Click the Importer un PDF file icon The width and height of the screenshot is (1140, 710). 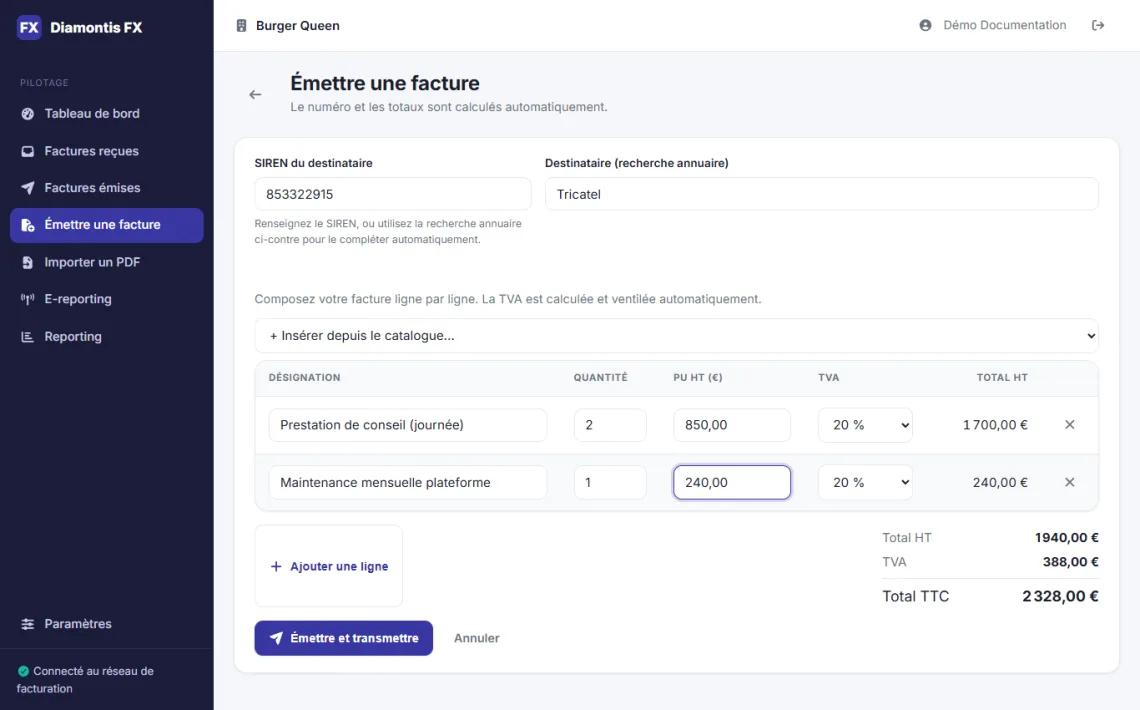28,262
